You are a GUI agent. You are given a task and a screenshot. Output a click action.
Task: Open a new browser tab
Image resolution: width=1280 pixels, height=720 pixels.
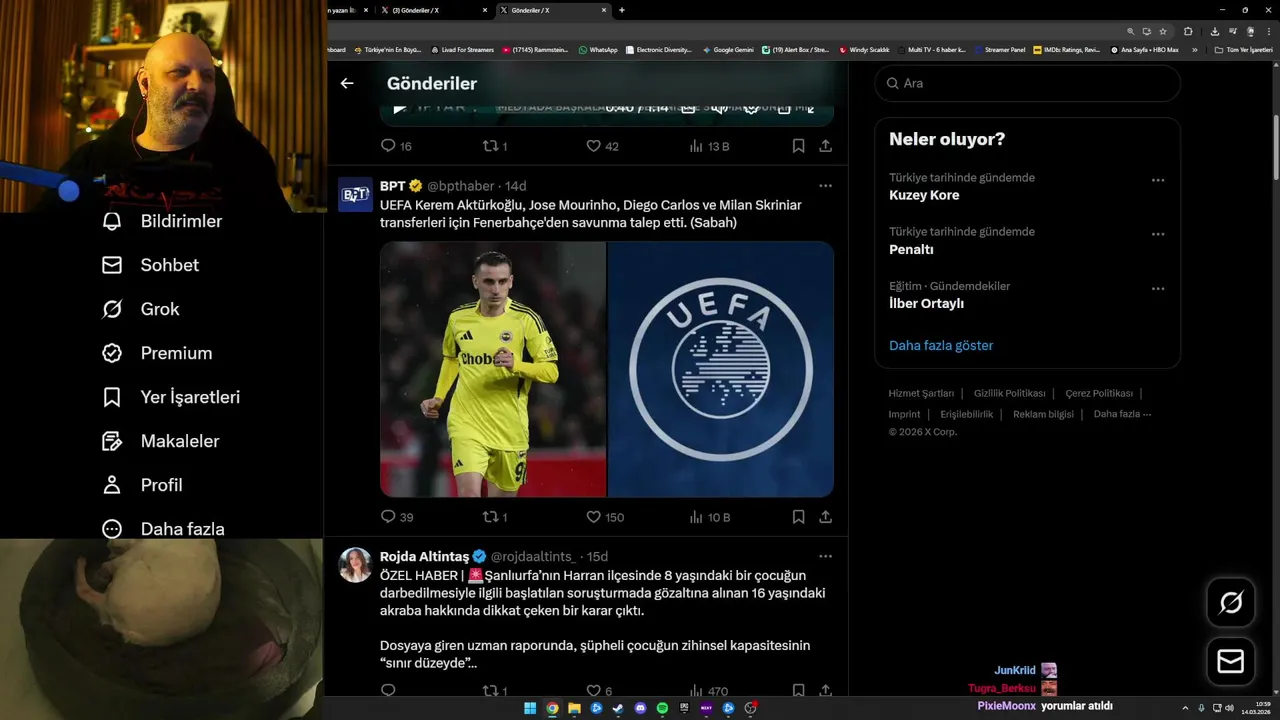622,10
